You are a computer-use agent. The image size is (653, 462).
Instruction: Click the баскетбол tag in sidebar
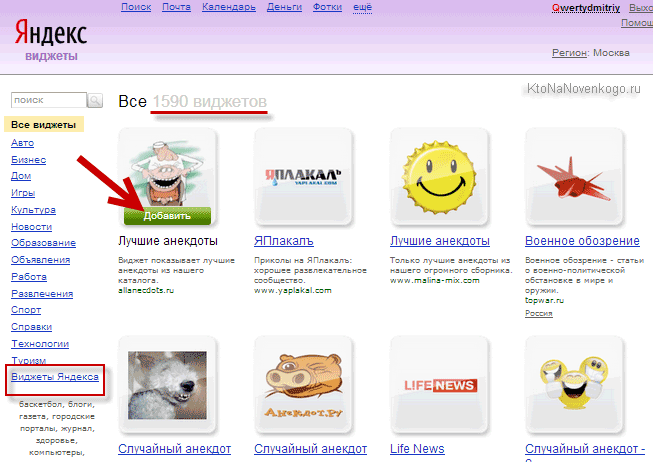coord(42,404)
